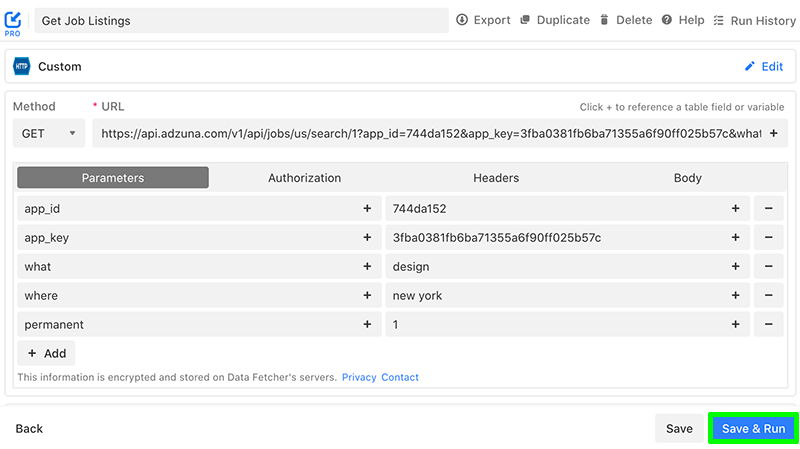800x449 pixels.
Task: Click the Export button label
Action: coord(492,20)
